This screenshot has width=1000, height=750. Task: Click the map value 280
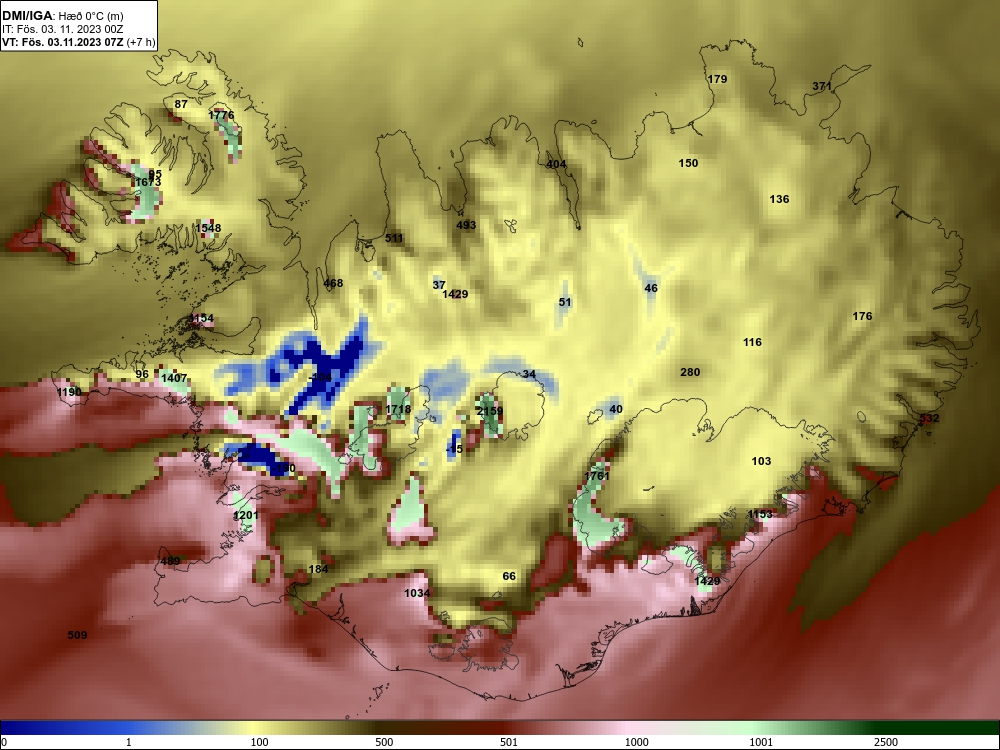690,372
